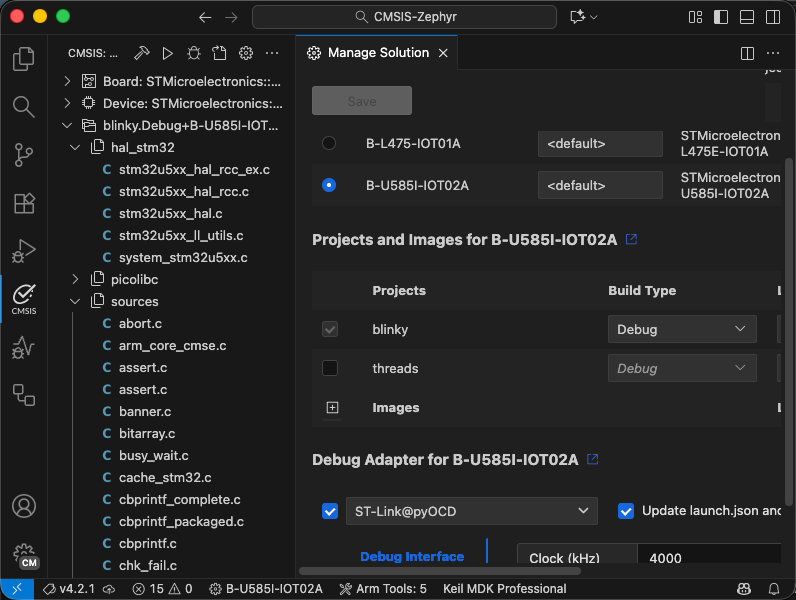
Task: Click the Run play icon in CMSIS toolbar
Action: click(168, 53)
